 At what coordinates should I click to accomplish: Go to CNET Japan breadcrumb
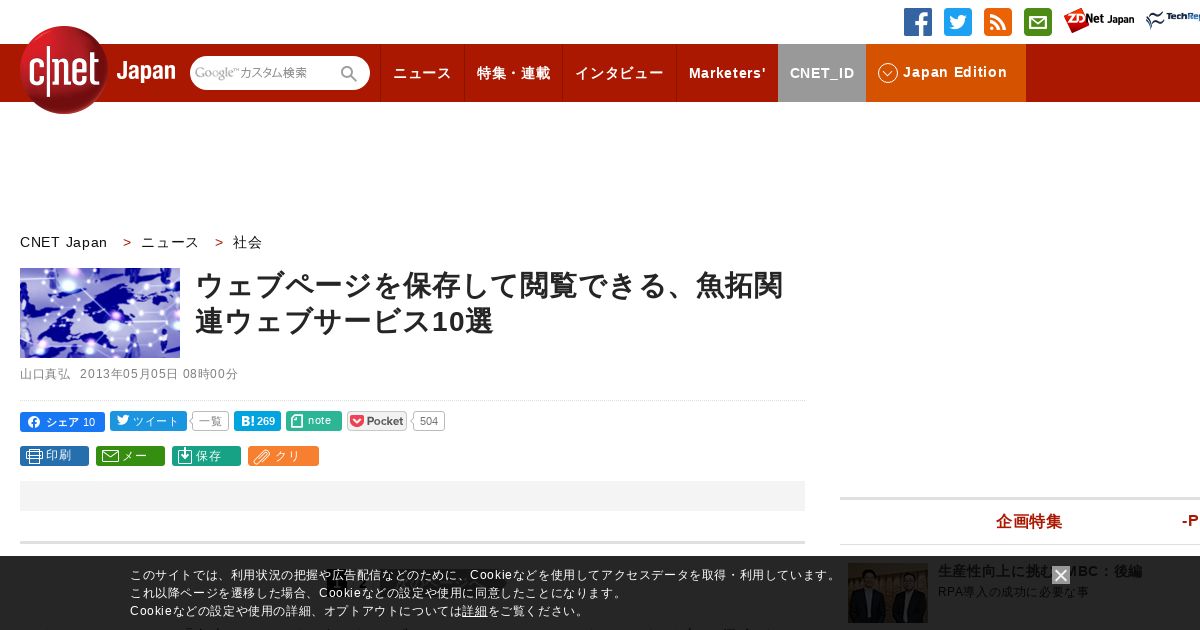[x=64, y=242]
